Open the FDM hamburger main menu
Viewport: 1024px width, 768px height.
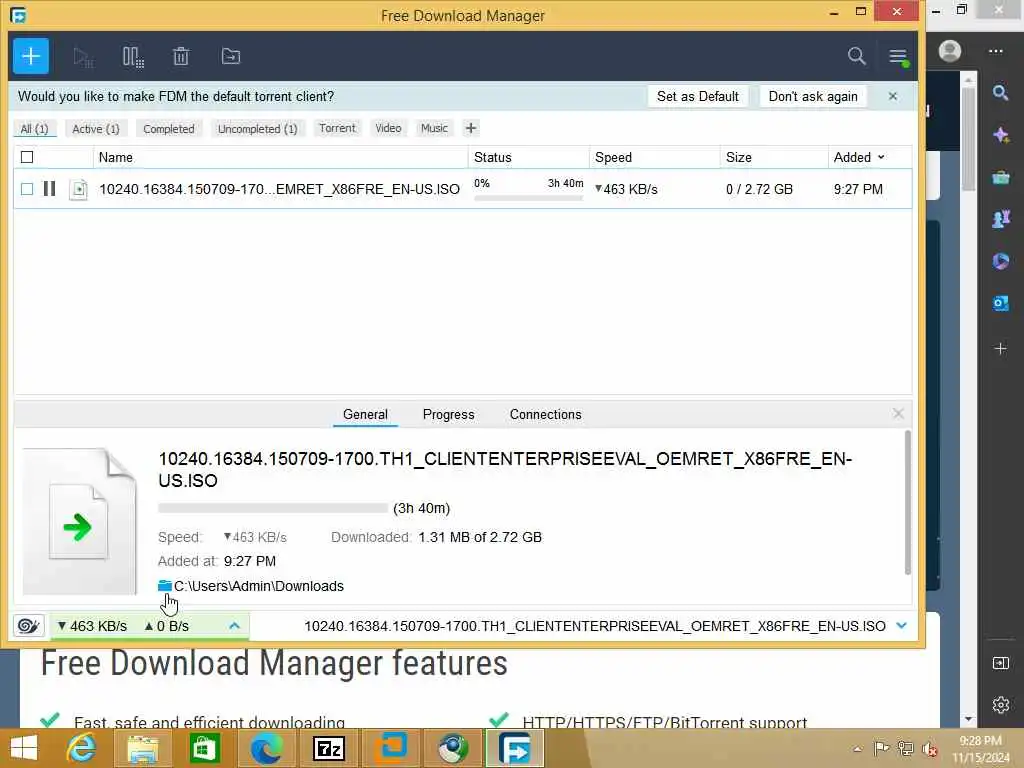point(898,56)
